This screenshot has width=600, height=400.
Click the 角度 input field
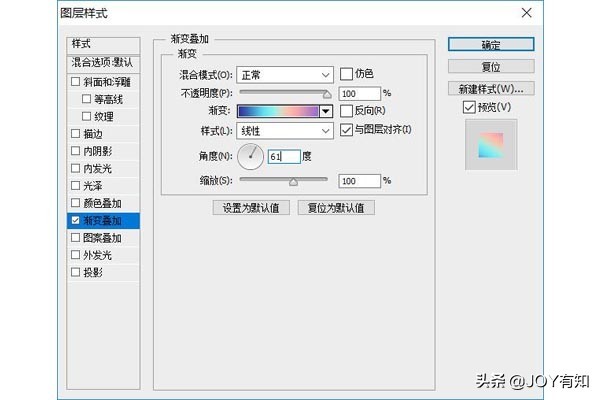[283, 156]
